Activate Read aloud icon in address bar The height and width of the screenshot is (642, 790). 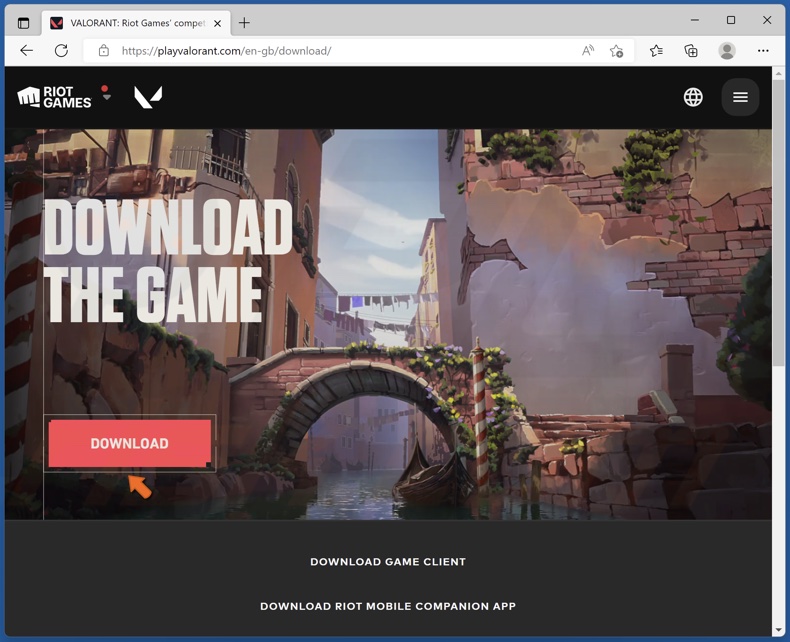click(587, 50)
